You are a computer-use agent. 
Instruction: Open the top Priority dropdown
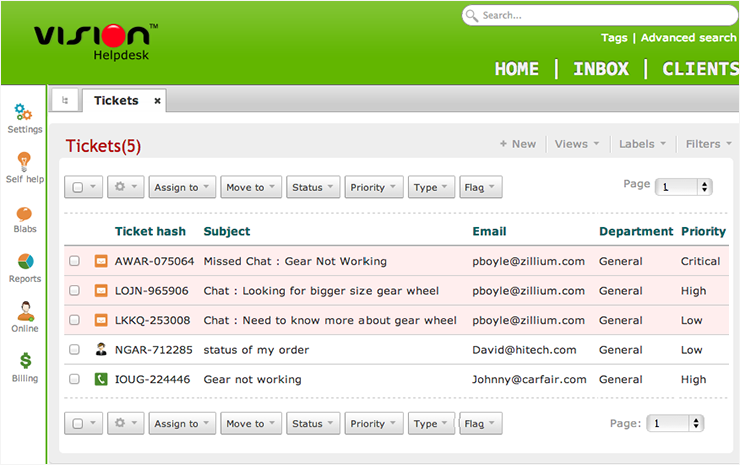(x=374, y=187)
